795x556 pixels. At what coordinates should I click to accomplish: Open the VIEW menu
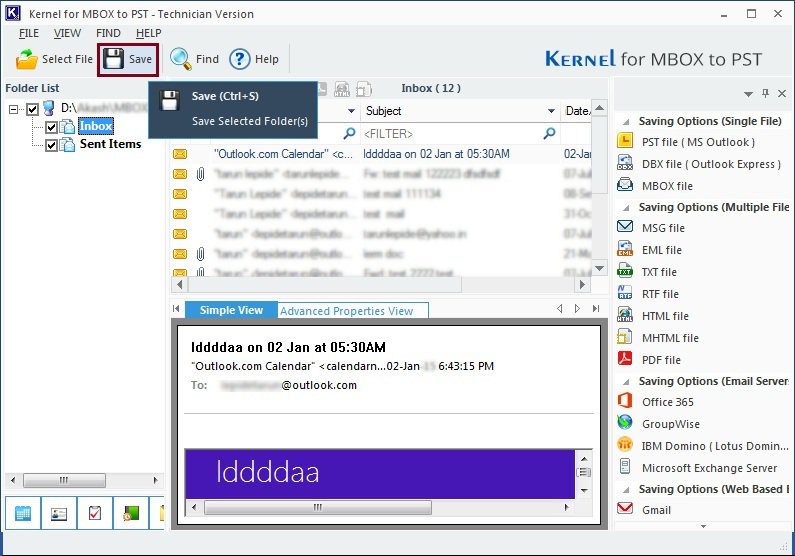(x=67, y=33)
